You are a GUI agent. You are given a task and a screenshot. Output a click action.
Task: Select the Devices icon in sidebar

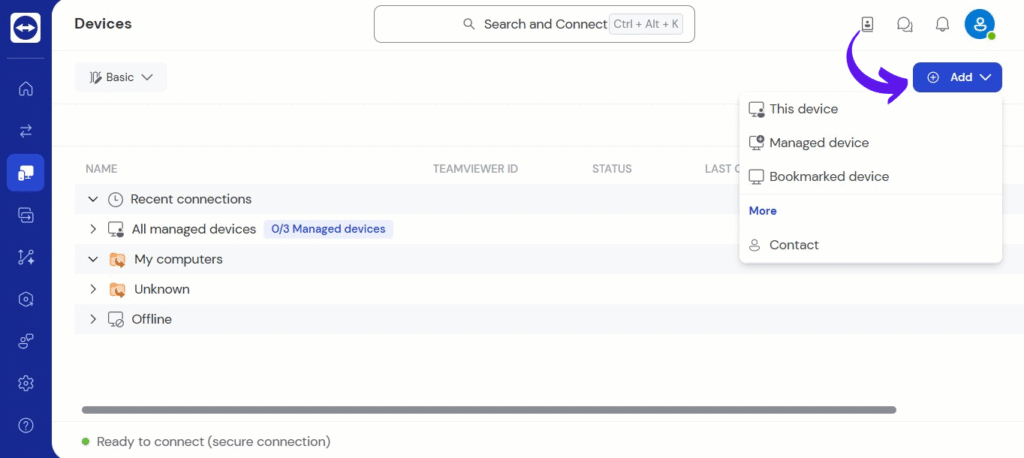[x=25, y=172]
